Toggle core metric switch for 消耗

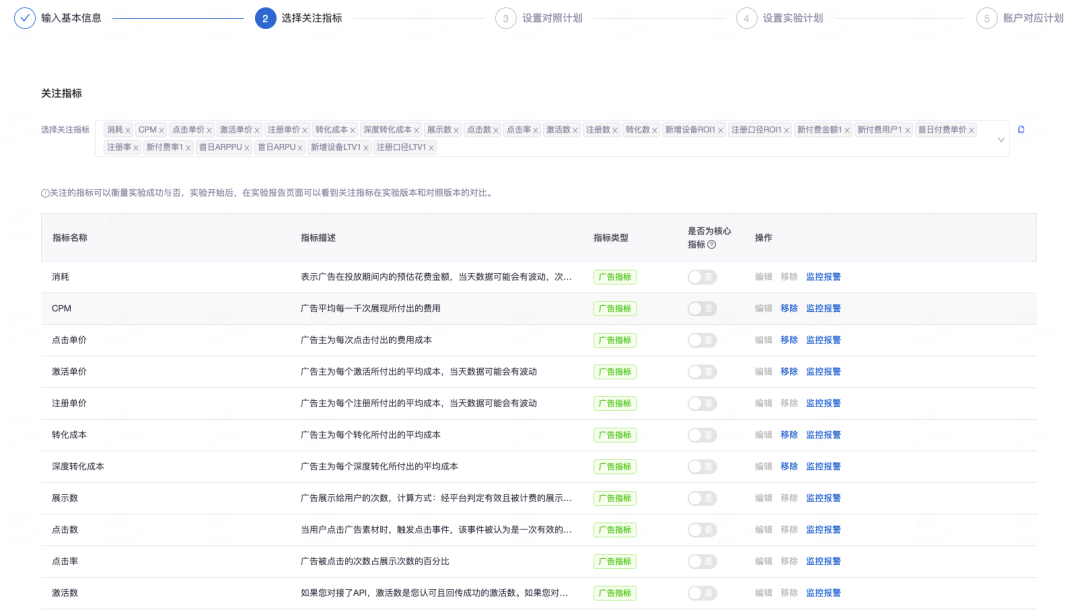click(702, 277)
